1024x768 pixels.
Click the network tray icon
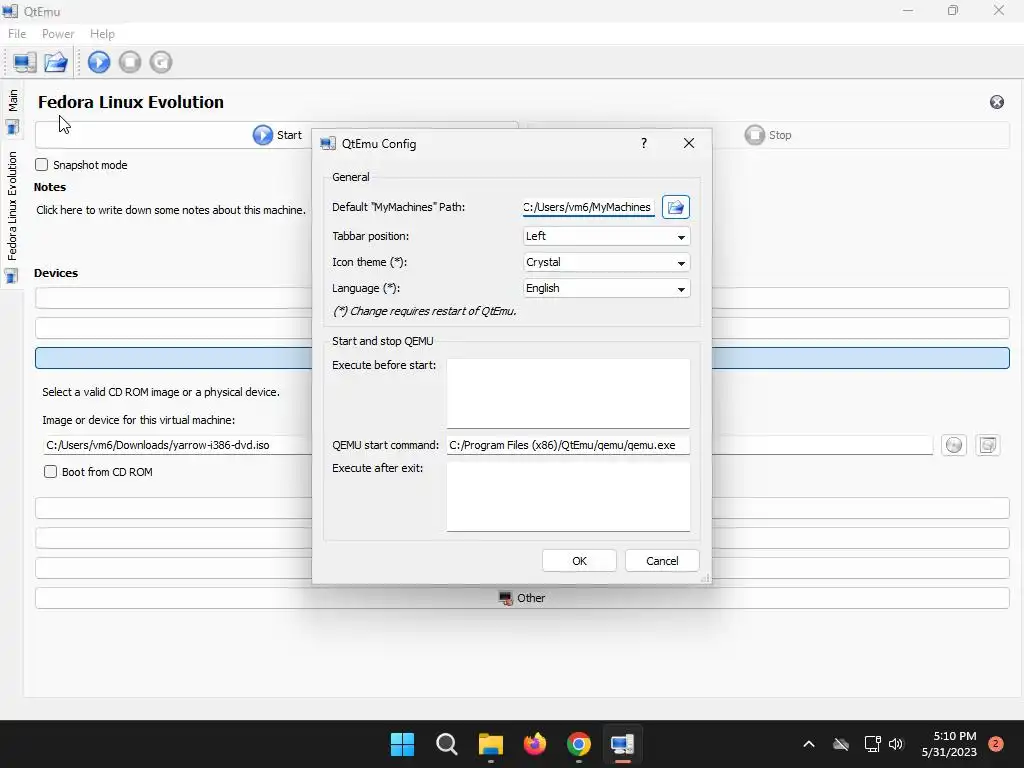[x=872, y=744]
